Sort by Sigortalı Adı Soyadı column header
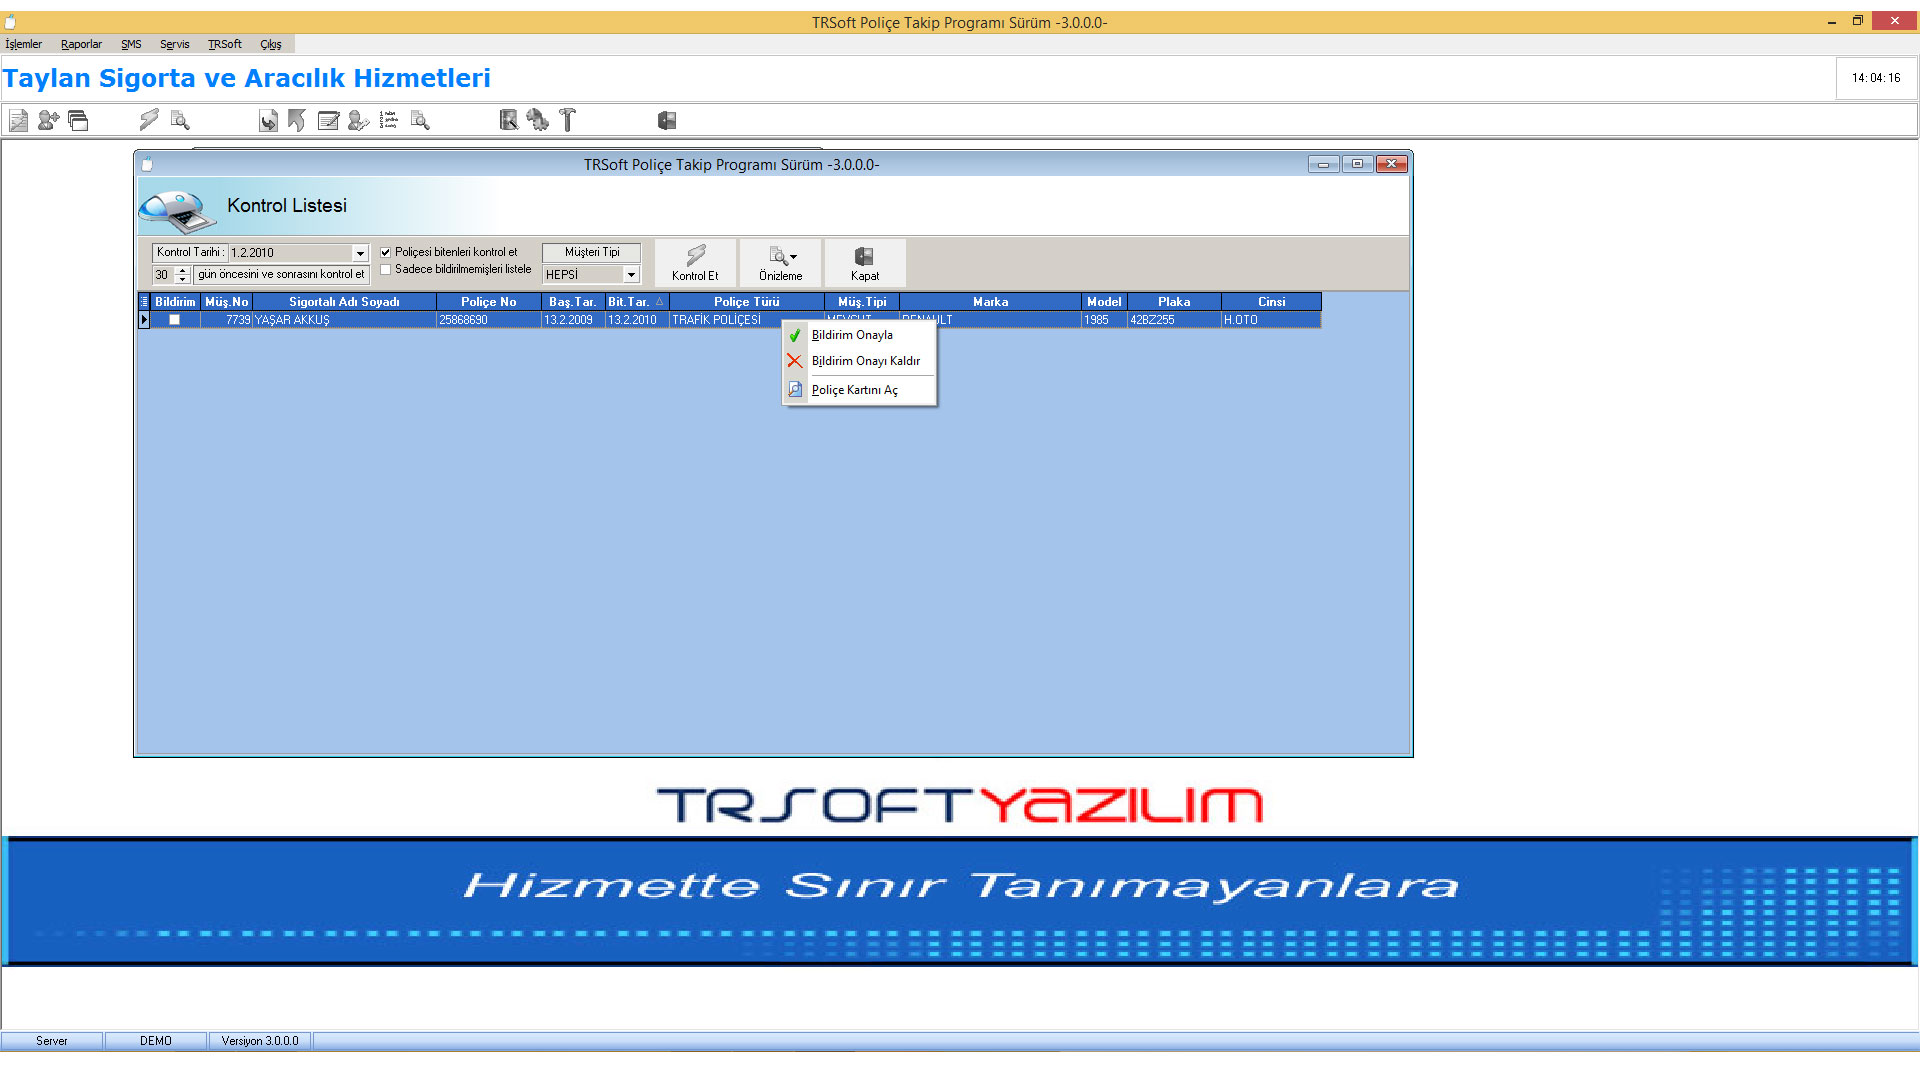 pyautogui.click(x=344, y=302)
